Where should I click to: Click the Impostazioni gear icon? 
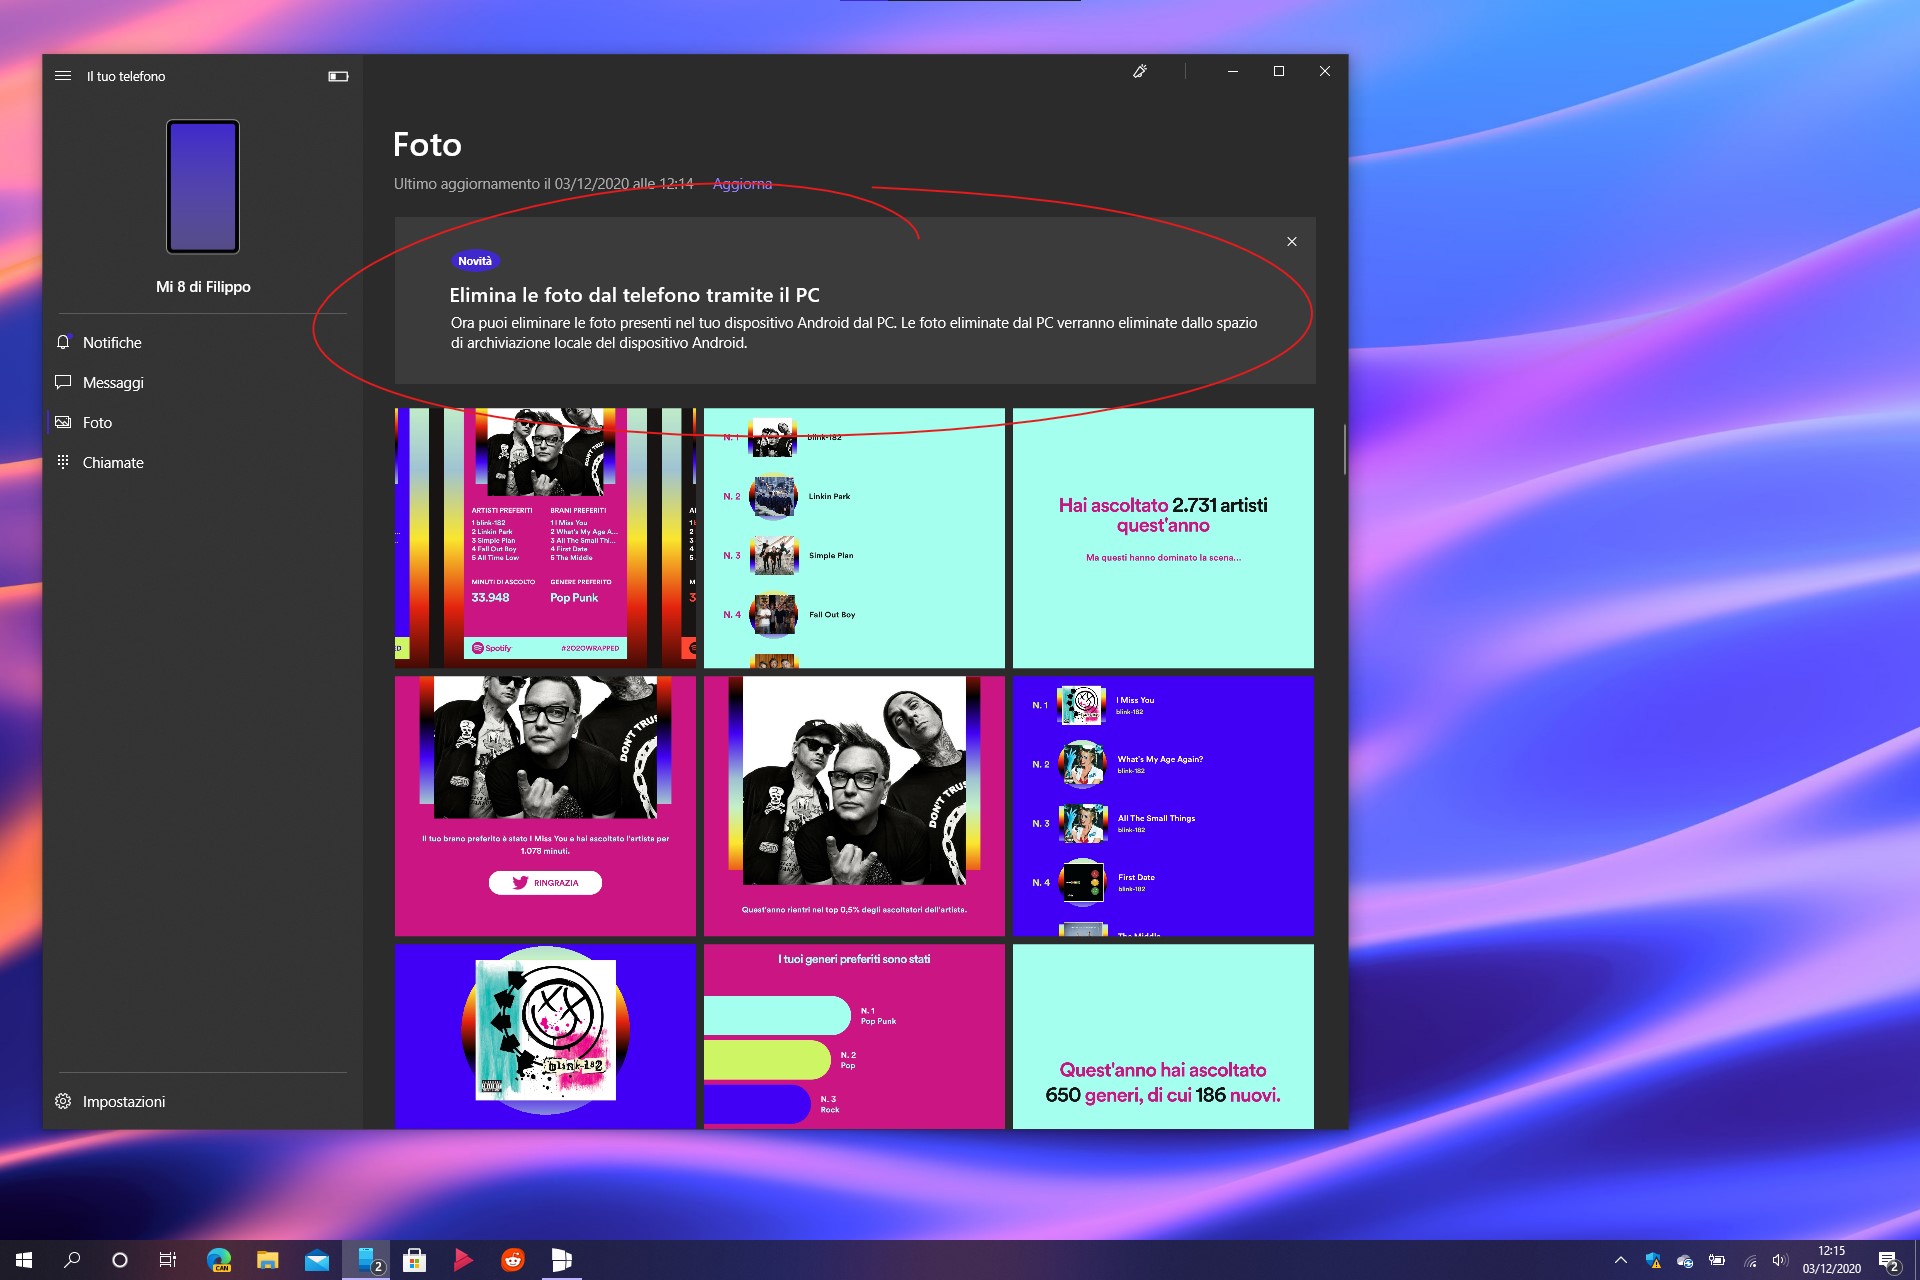point(63,1101)
